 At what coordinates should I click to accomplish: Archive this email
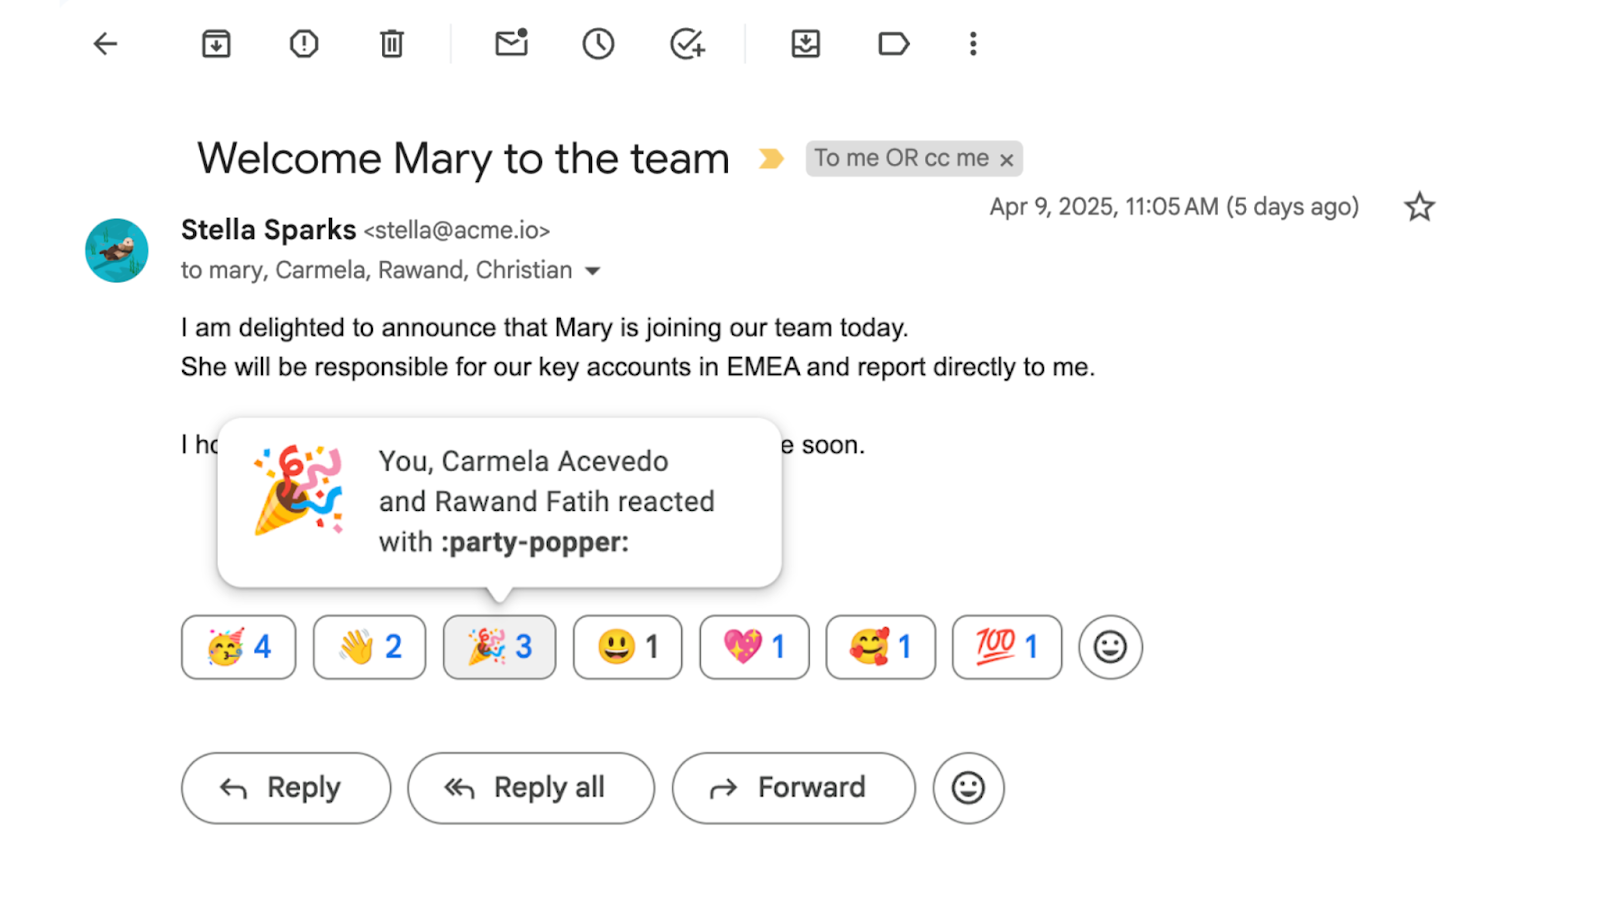coord(215,44)
